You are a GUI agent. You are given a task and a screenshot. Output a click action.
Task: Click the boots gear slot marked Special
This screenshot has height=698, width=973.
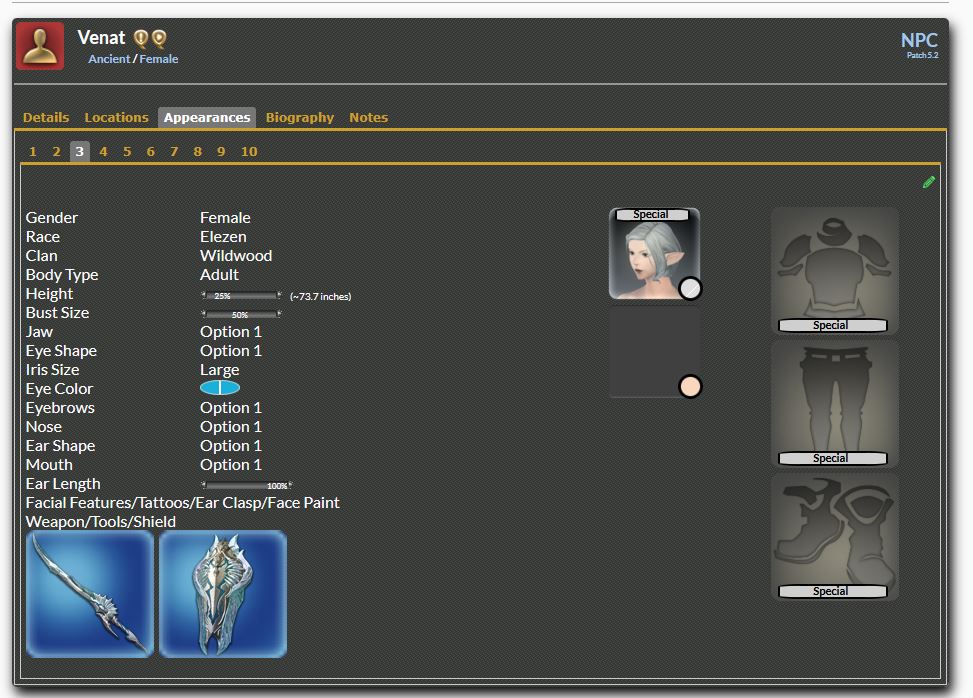(834, 537)
